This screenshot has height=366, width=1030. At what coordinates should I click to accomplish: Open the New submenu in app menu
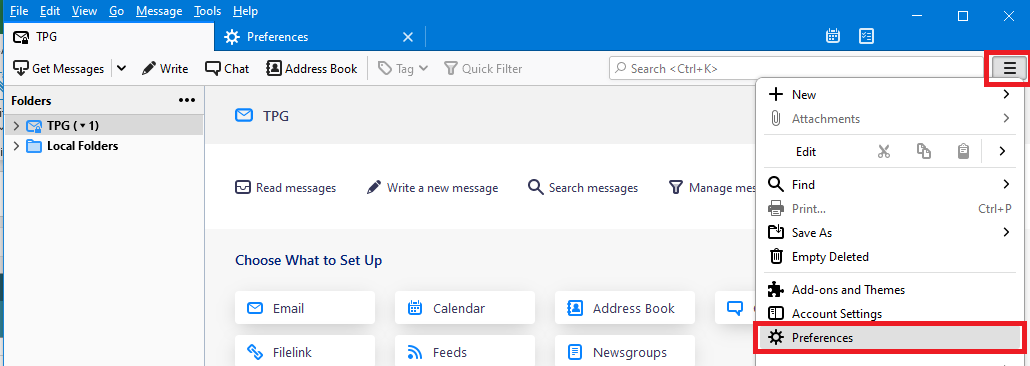click(890, 95)
